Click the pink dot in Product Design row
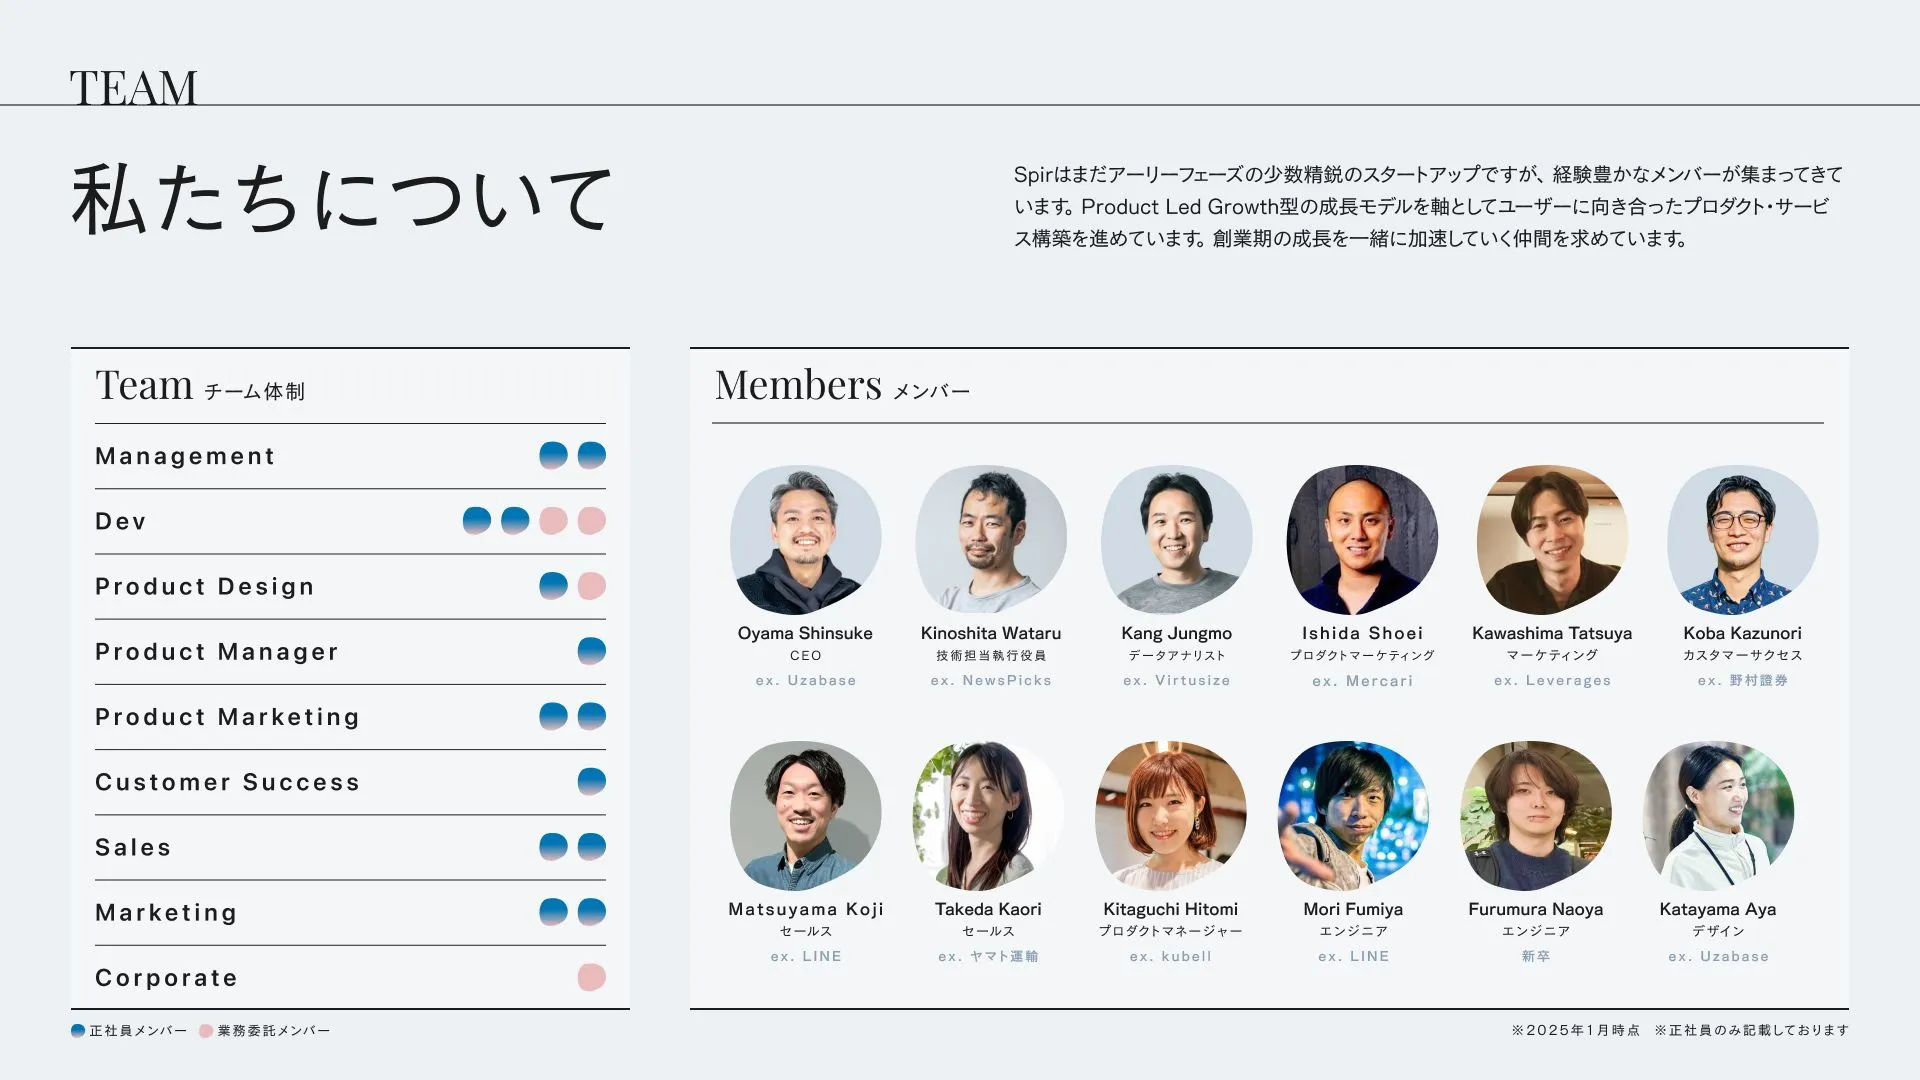This screenshot has height=1080, width=1920. (592, 586)
